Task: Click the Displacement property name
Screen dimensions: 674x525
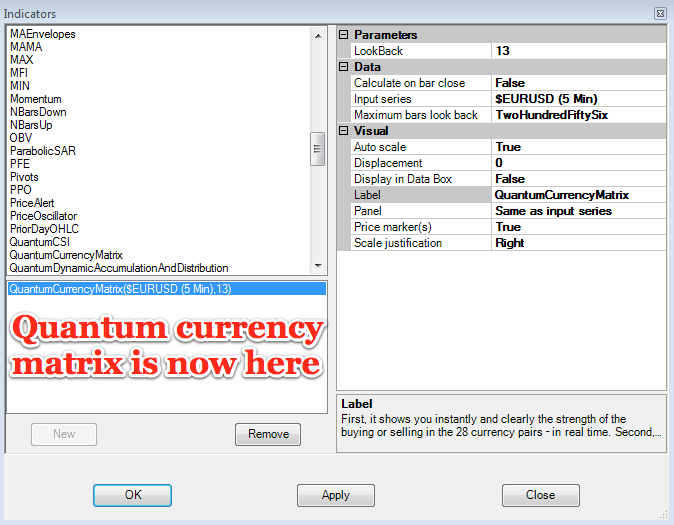Action: 388,163
